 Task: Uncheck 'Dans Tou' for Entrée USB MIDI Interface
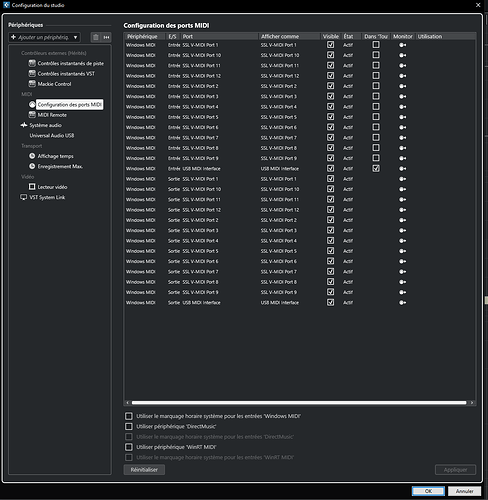pyautogui.click(x=376, y=168)
